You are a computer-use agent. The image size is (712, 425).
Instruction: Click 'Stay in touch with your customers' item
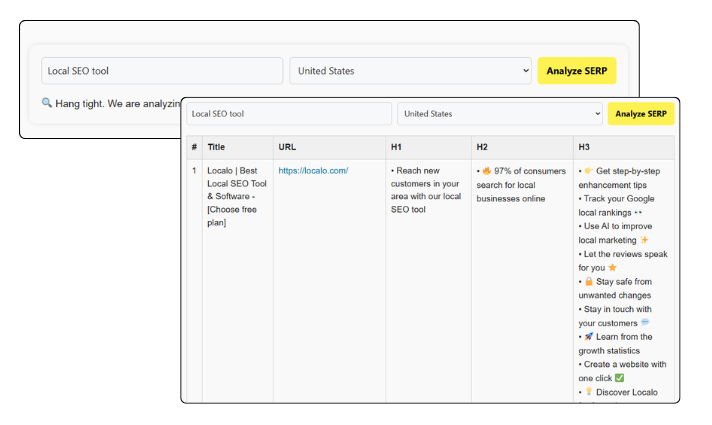(x=615, y=316)
